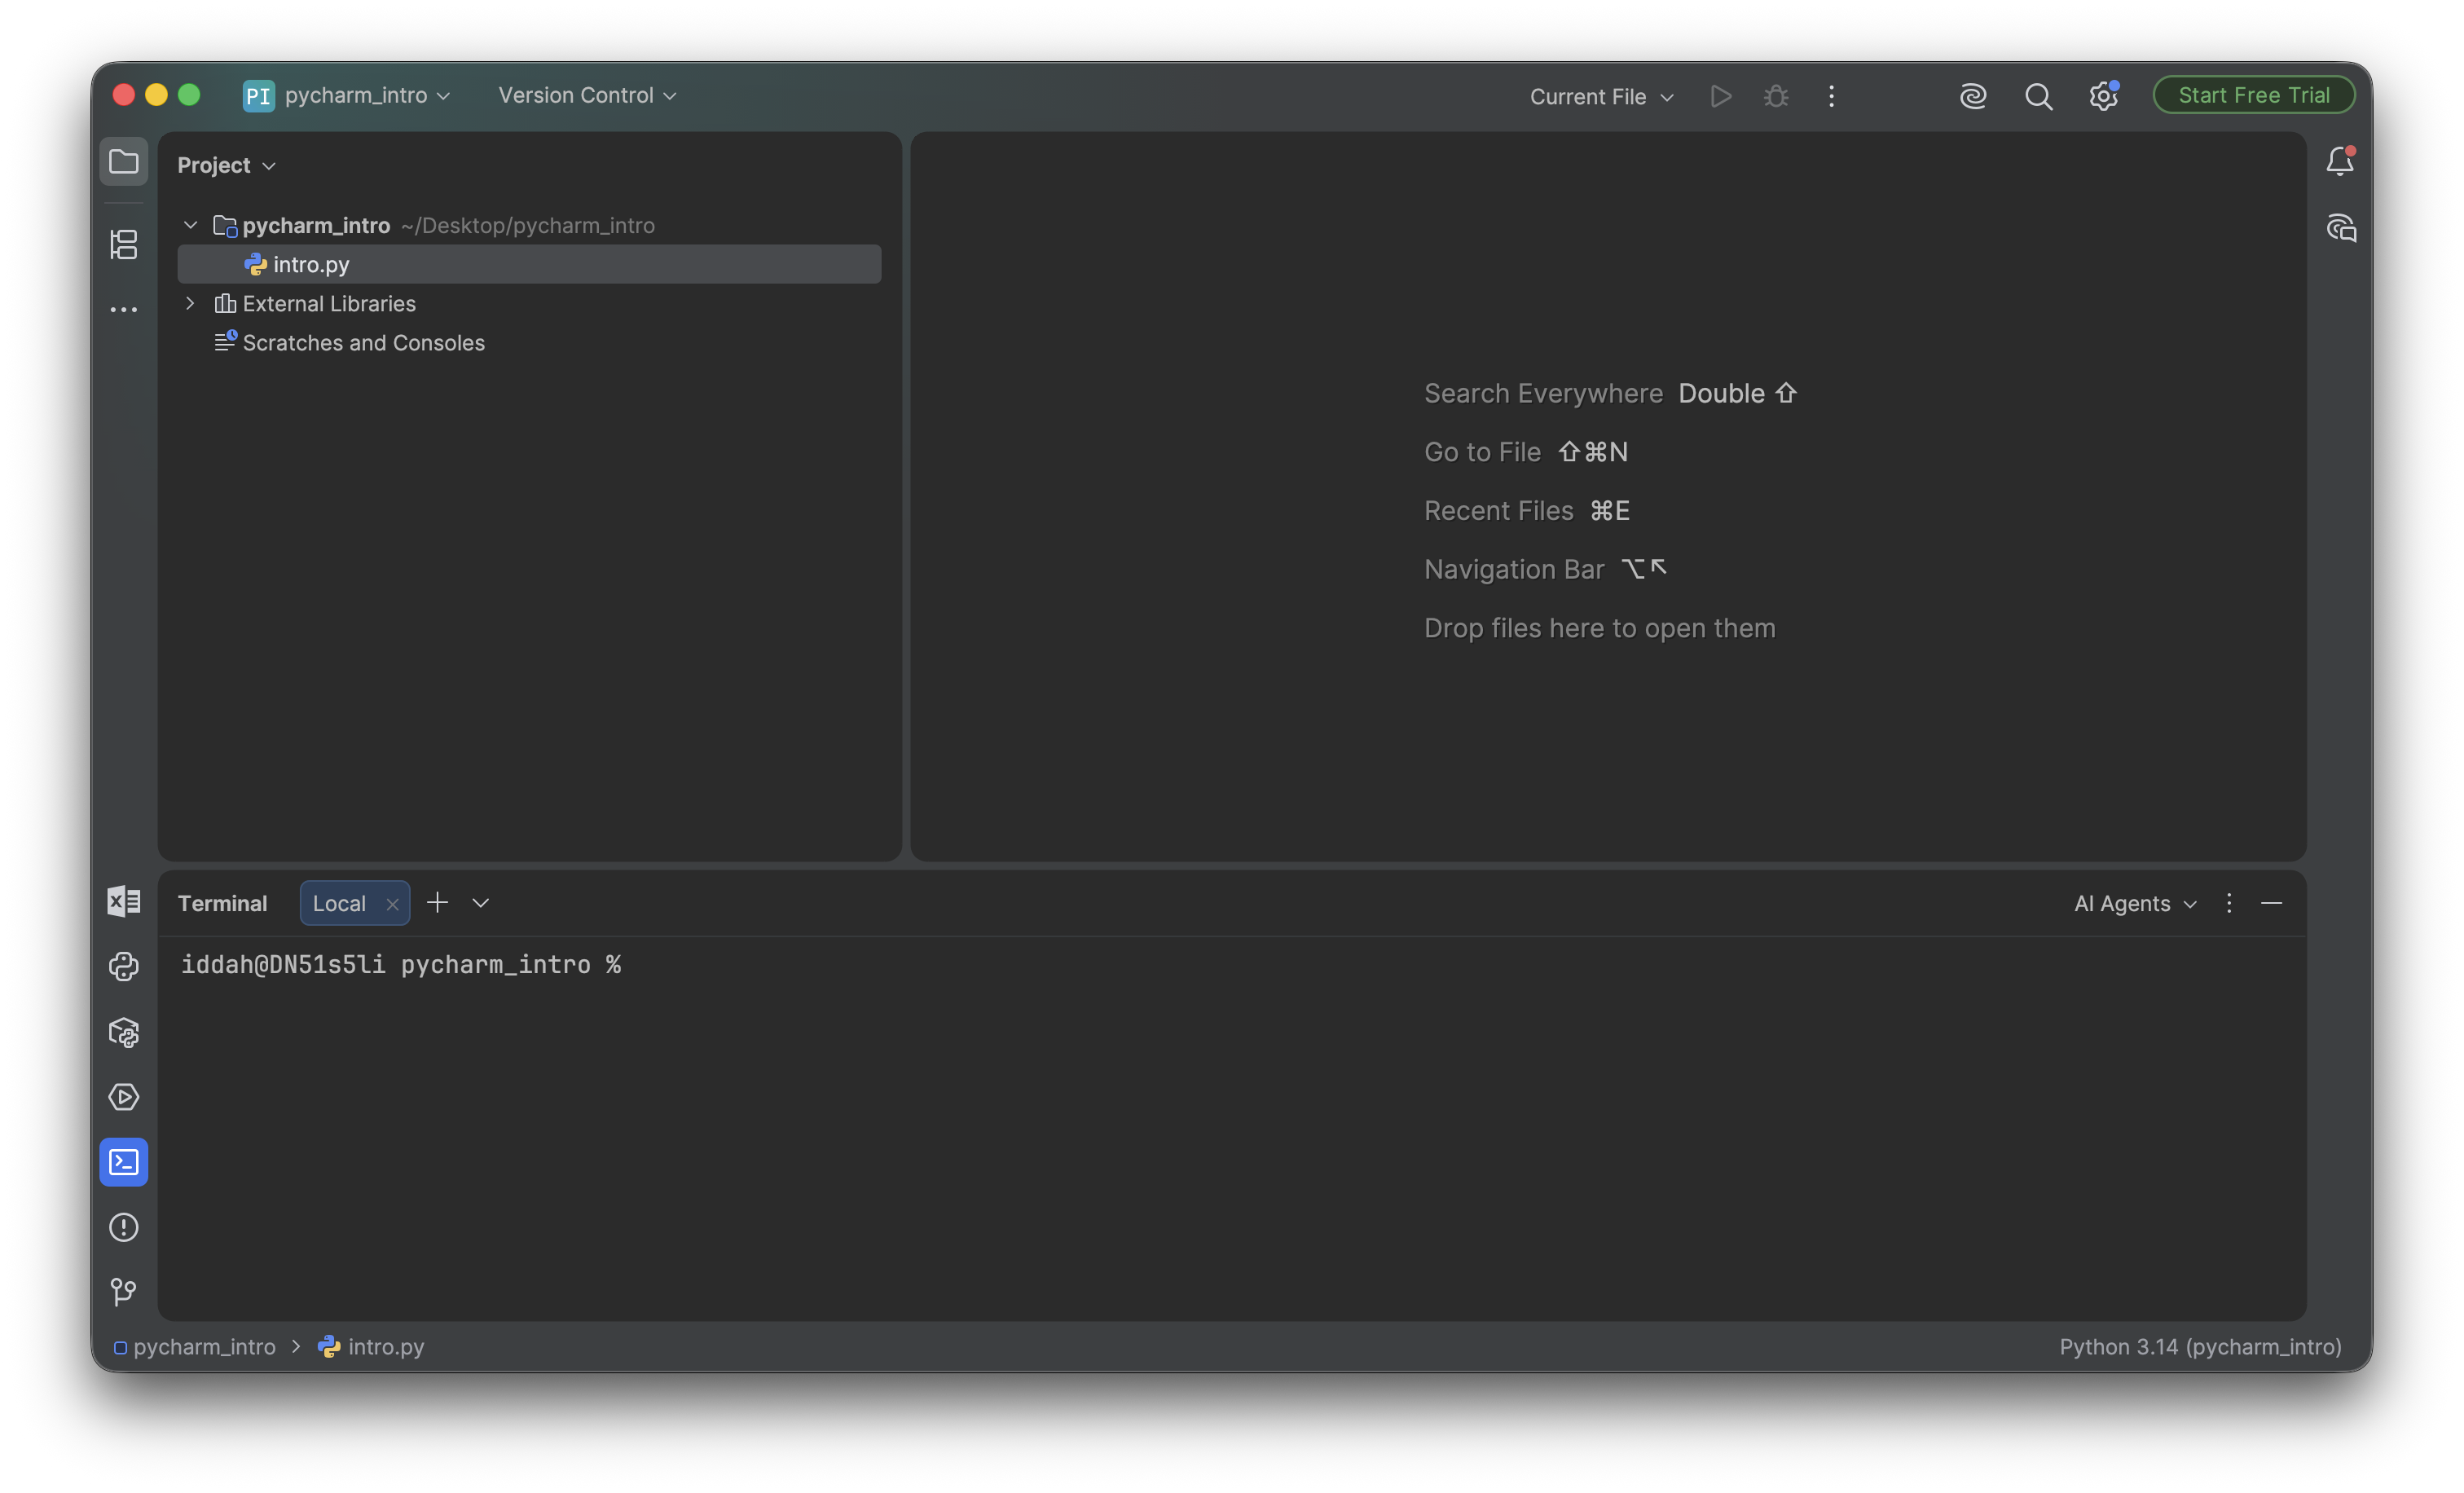The image size is (2464, 1493).
Task: Select intro.py in the project tree
Action: (529, 264)
